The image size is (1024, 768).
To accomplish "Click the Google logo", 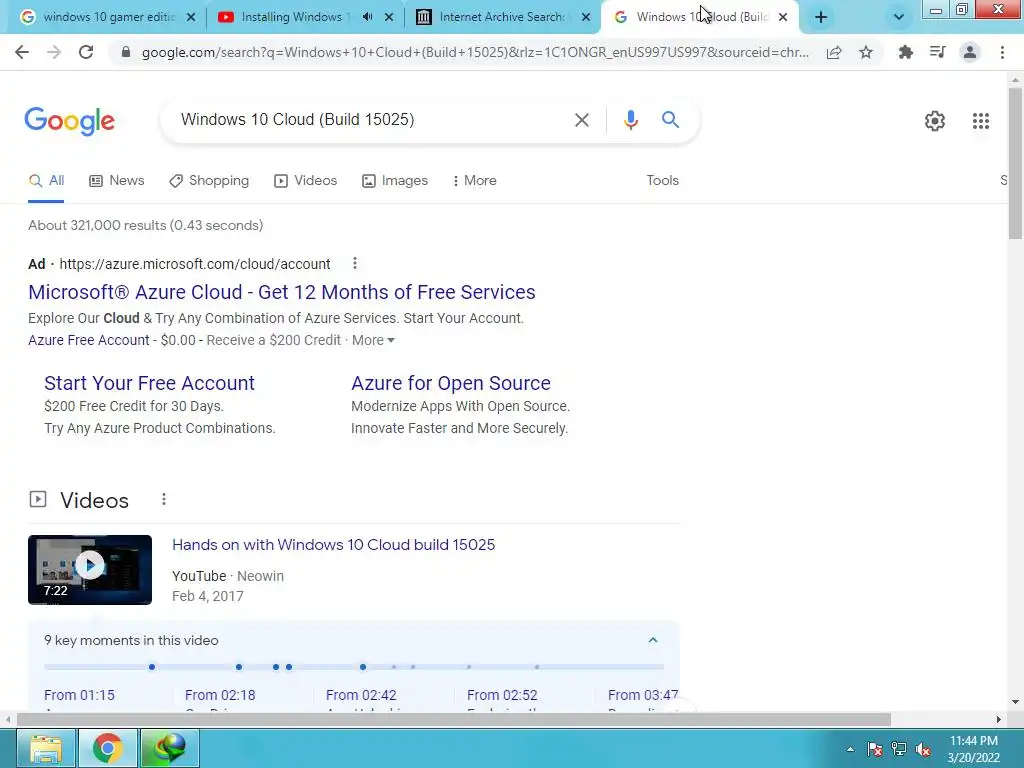I will coord(70,121).
